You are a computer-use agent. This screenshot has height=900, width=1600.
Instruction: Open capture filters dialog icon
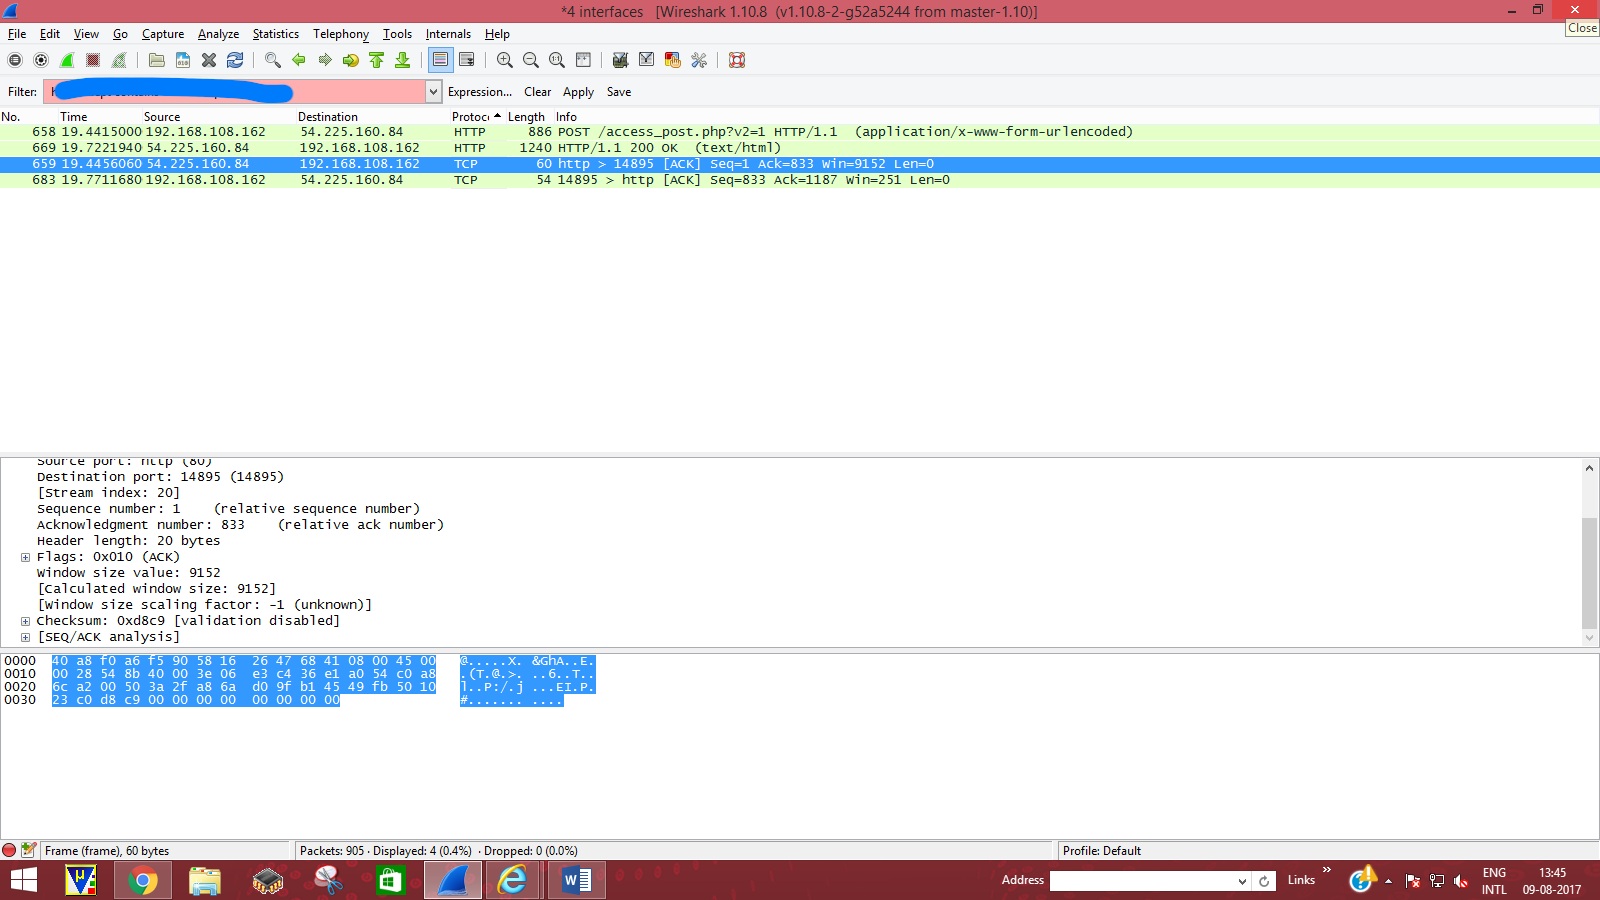620,60
